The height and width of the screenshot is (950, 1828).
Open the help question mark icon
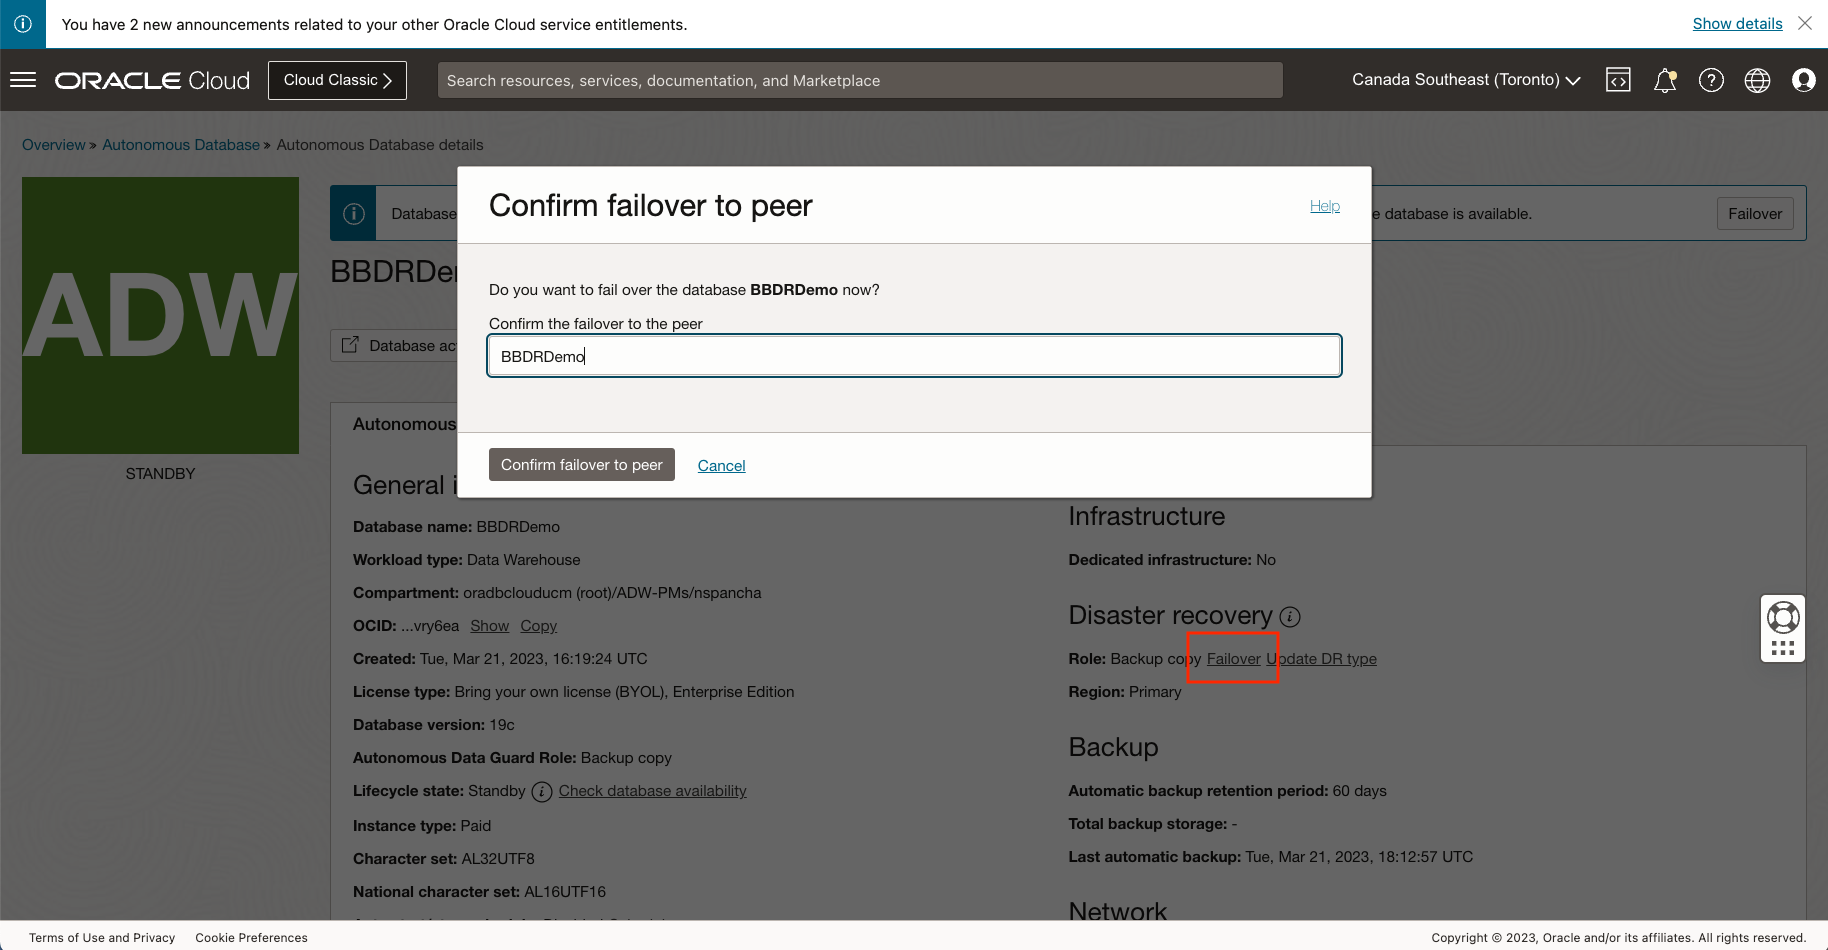click(x=1711, y=80)
